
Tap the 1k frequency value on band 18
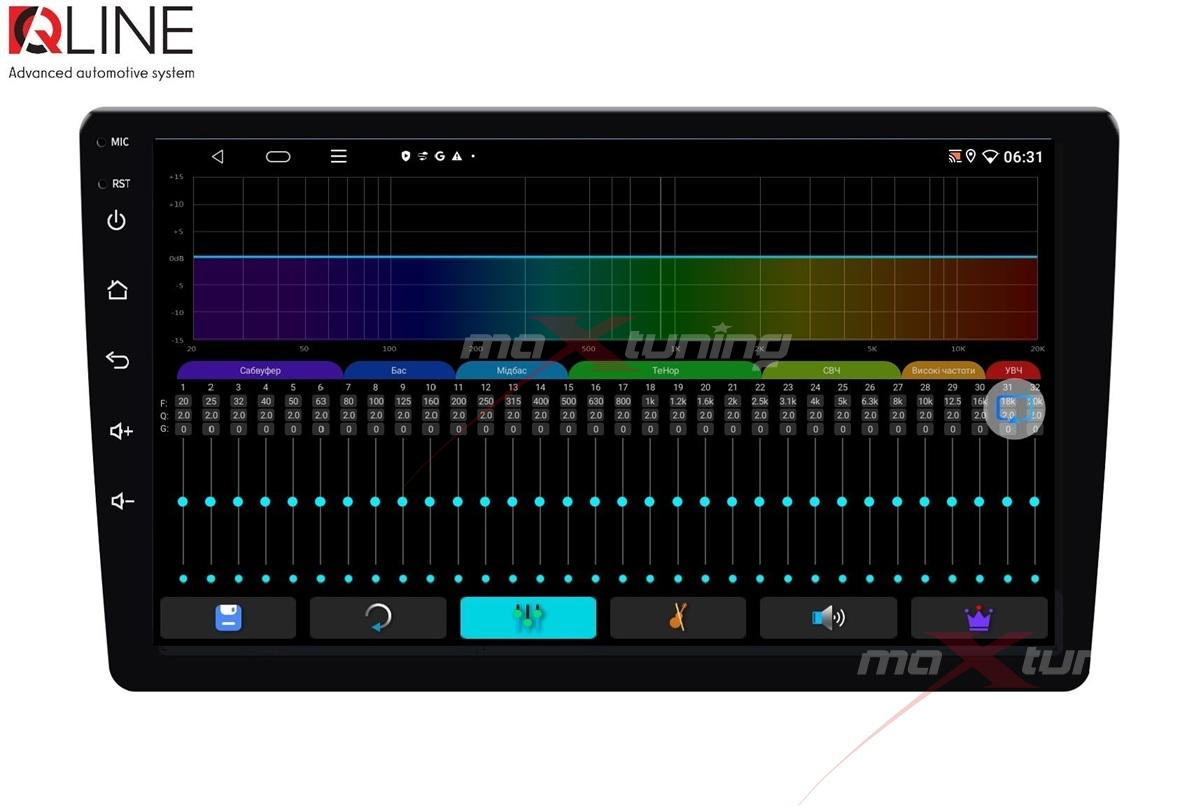pos(650,402)
